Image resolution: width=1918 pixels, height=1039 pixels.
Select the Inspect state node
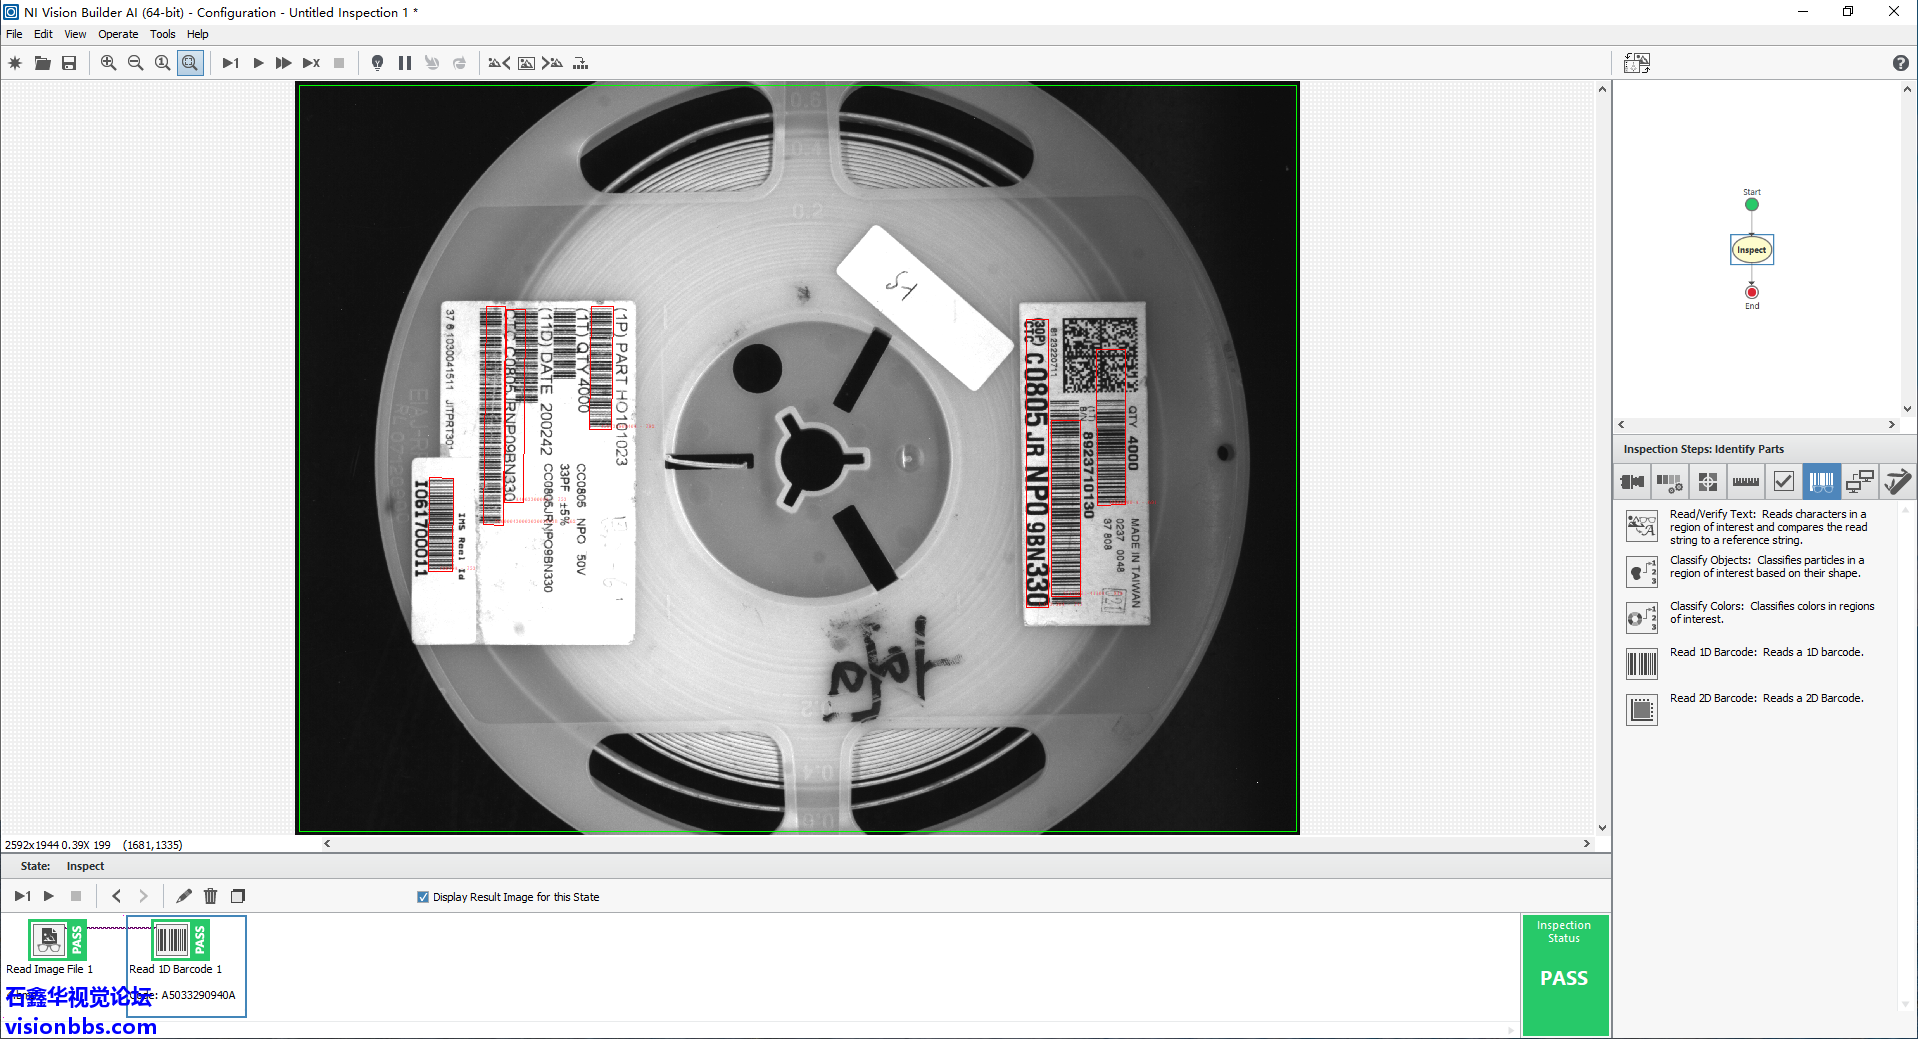pos(1751,250)
